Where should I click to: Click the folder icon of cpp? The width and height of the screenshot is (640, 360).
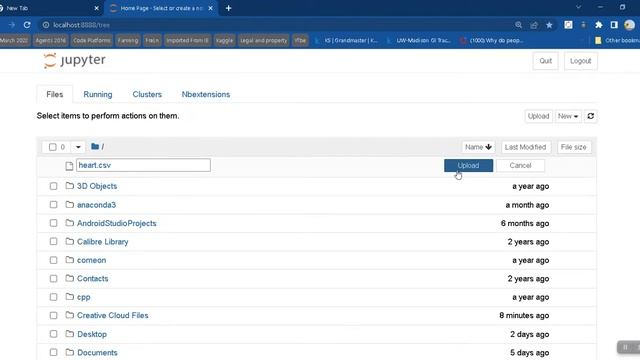70,297
